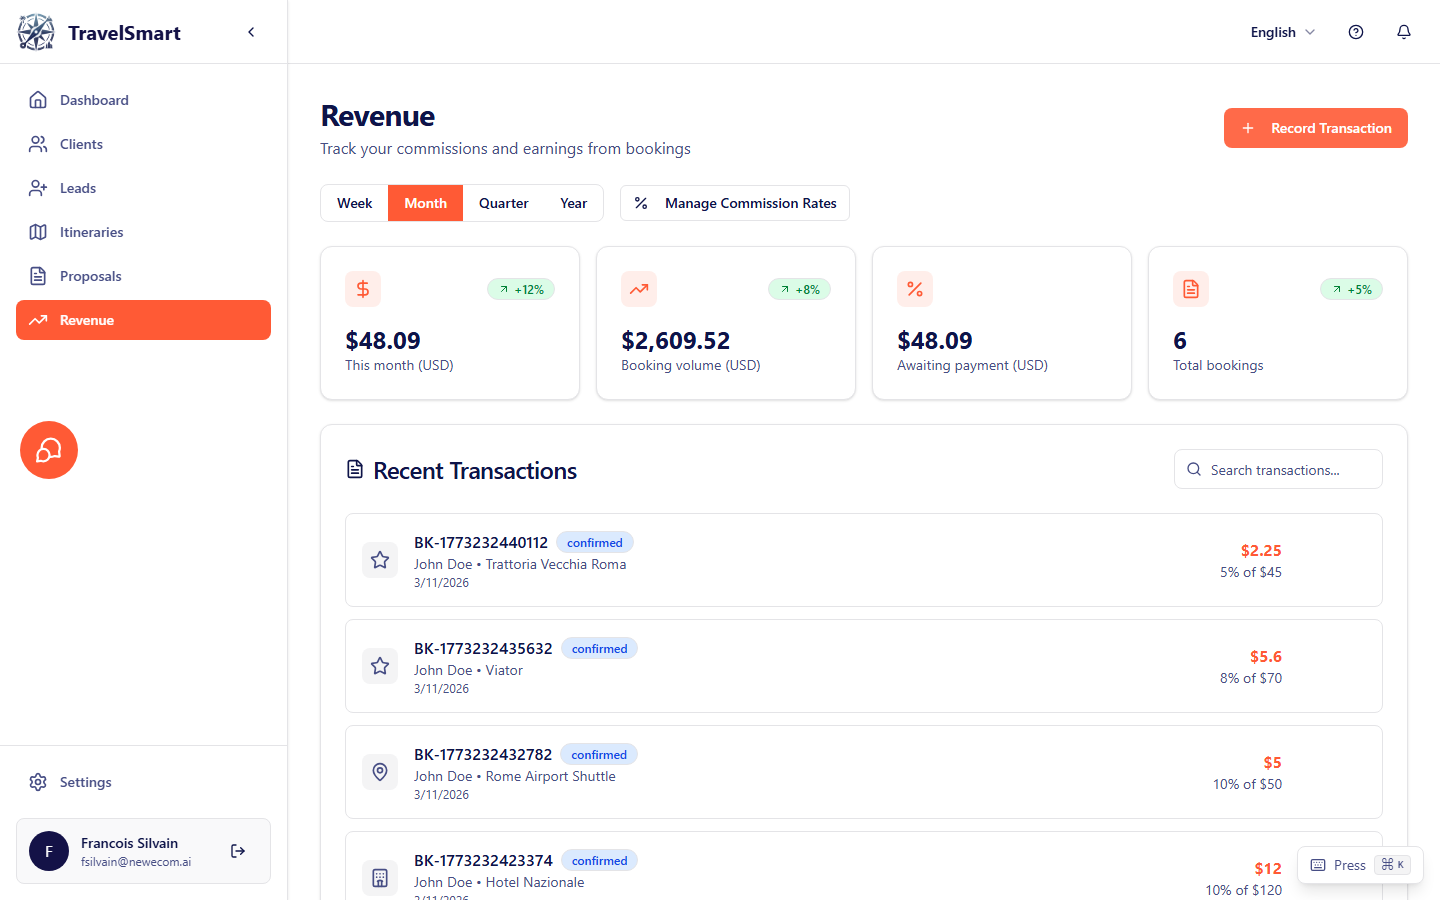
Task: Open the help question mark icon
Action: (x=1356, y=32)
